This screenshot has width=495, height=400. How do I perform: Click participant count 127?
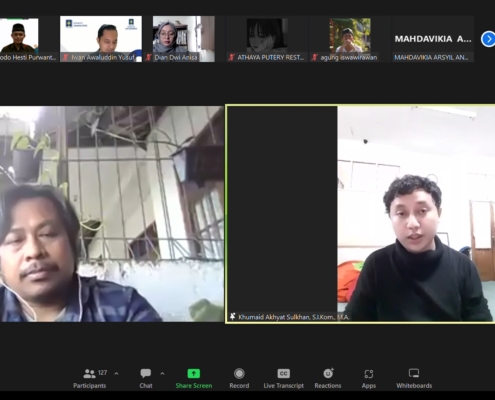pos(103,372)
